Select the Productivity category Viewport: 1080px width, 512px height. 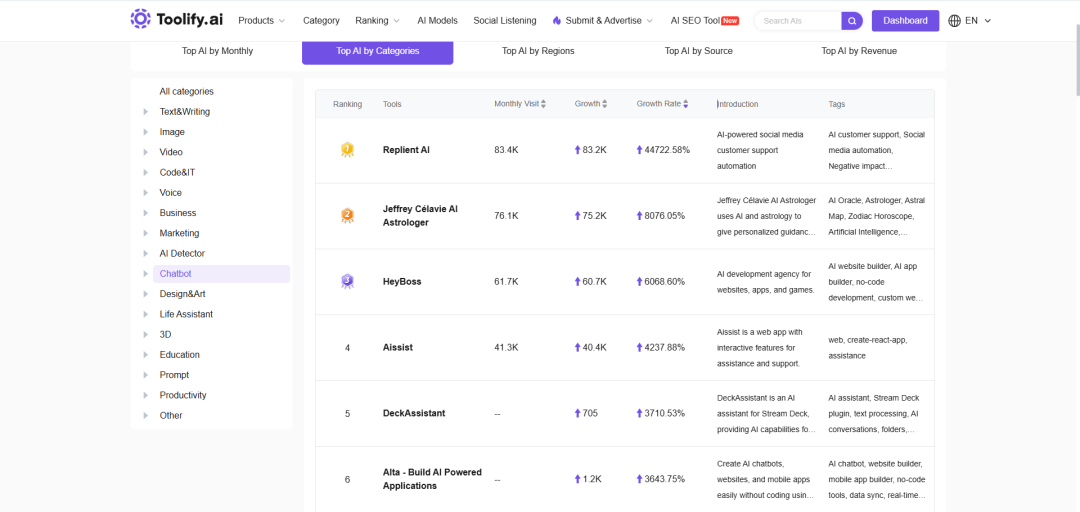point(183,395)
